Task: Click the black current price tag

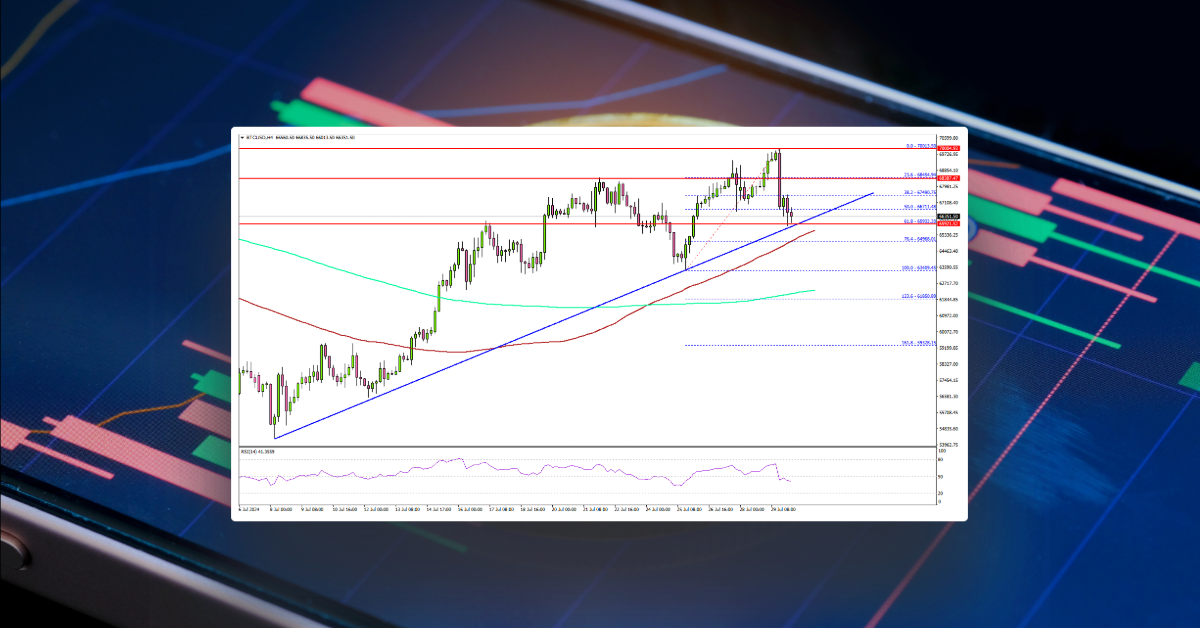Action: point(948,216)
